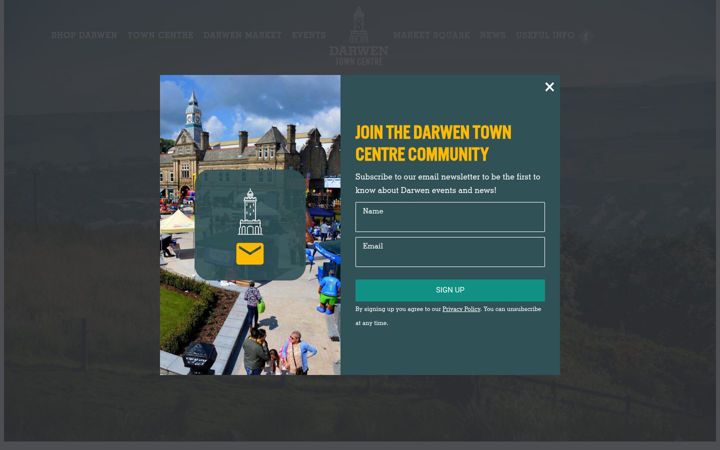Click the Darwen Town Centre header logo
The width and height of the screenshot is (720, 450).
pos(359,36)
